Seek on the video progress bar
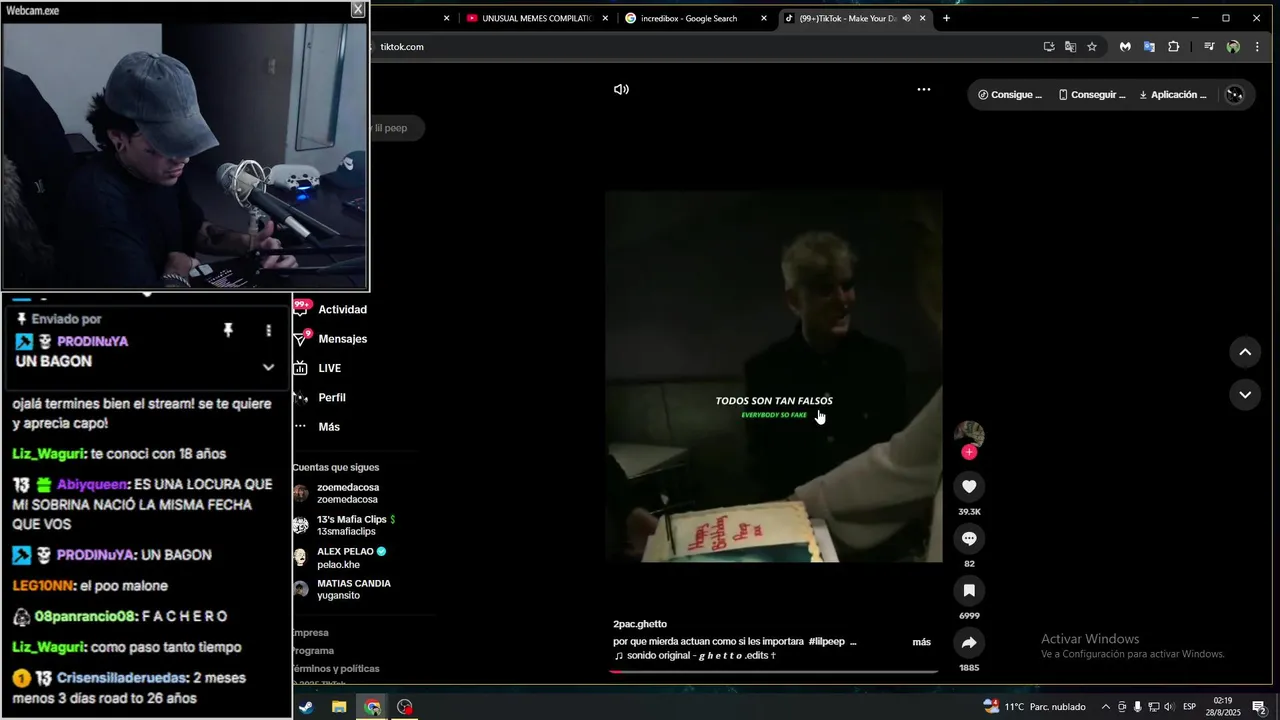This screenshot has width=1280, height=720. [774, 671]
